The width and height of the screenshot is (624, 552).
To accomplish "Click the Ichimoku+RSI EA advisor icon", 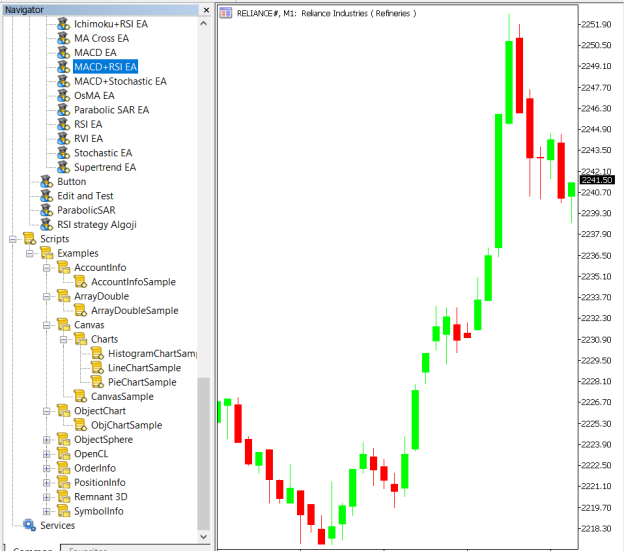I will pos(63,24).
